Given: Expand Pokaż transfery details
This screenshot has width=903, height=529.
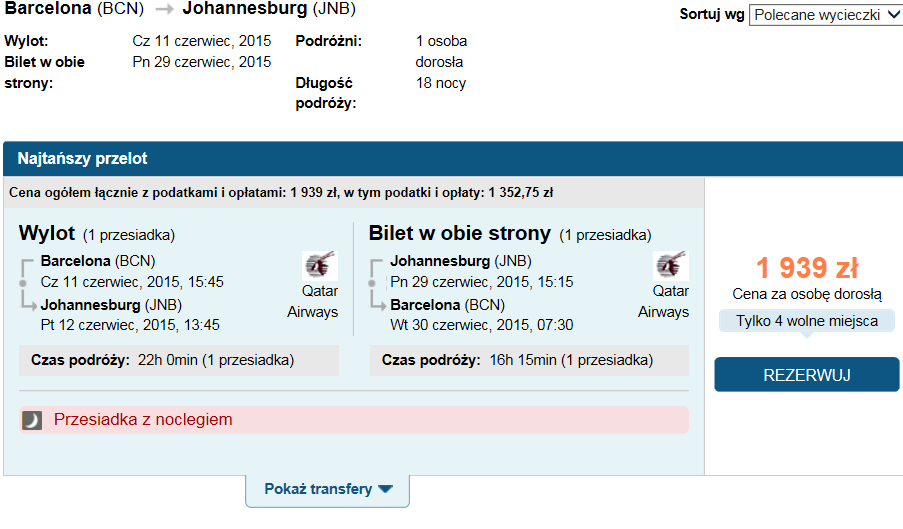Looking at the screenshot, I should click(x=328, y=490).
